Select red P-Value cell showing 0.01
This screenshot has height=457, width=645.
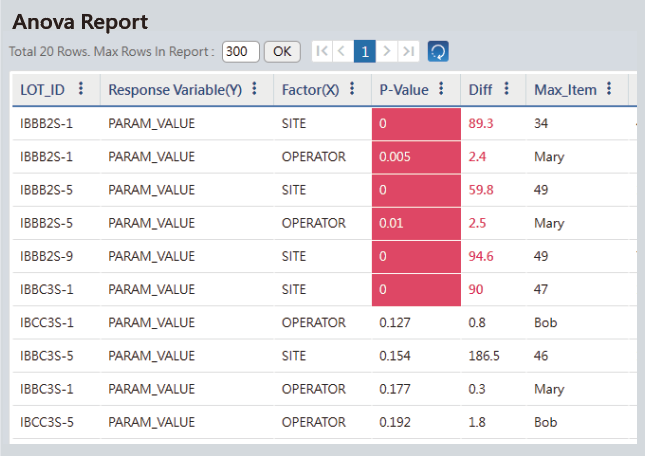coord(415,223)
